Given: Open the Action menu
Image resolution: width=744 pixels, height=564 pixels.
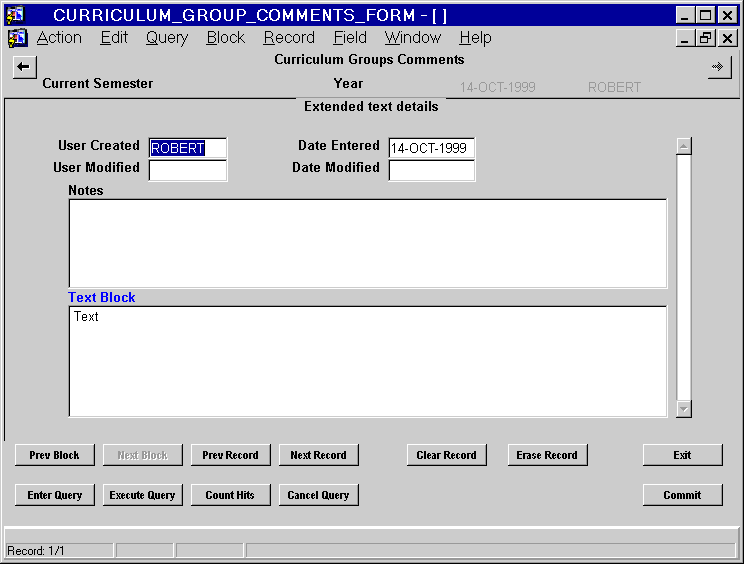Looking at the screenshot, I should tap(59, 37).
